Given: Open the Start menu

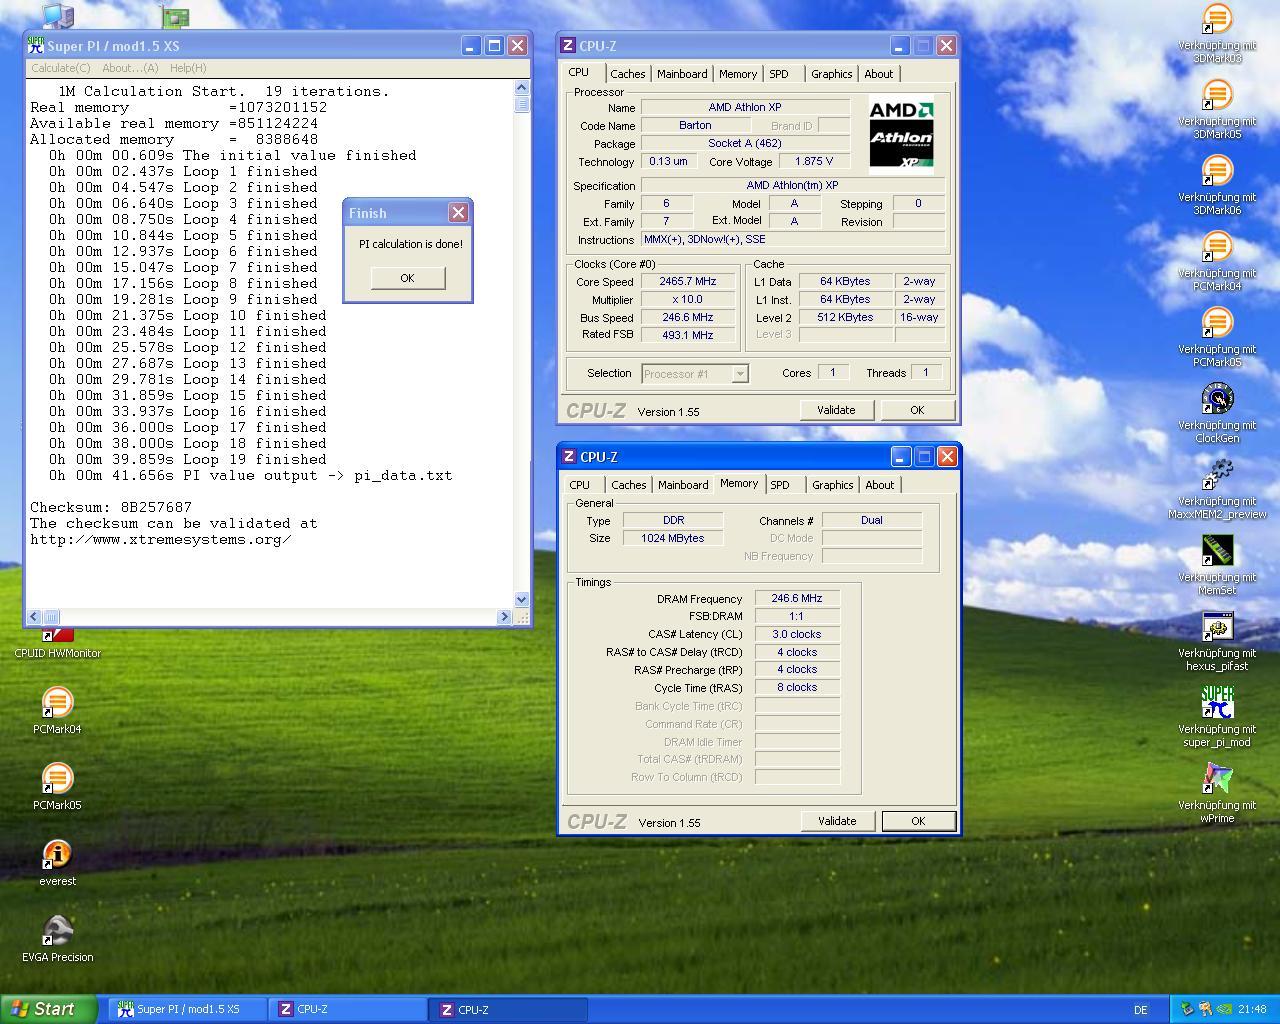Looking at the screenshot, I should point(49,1009).
